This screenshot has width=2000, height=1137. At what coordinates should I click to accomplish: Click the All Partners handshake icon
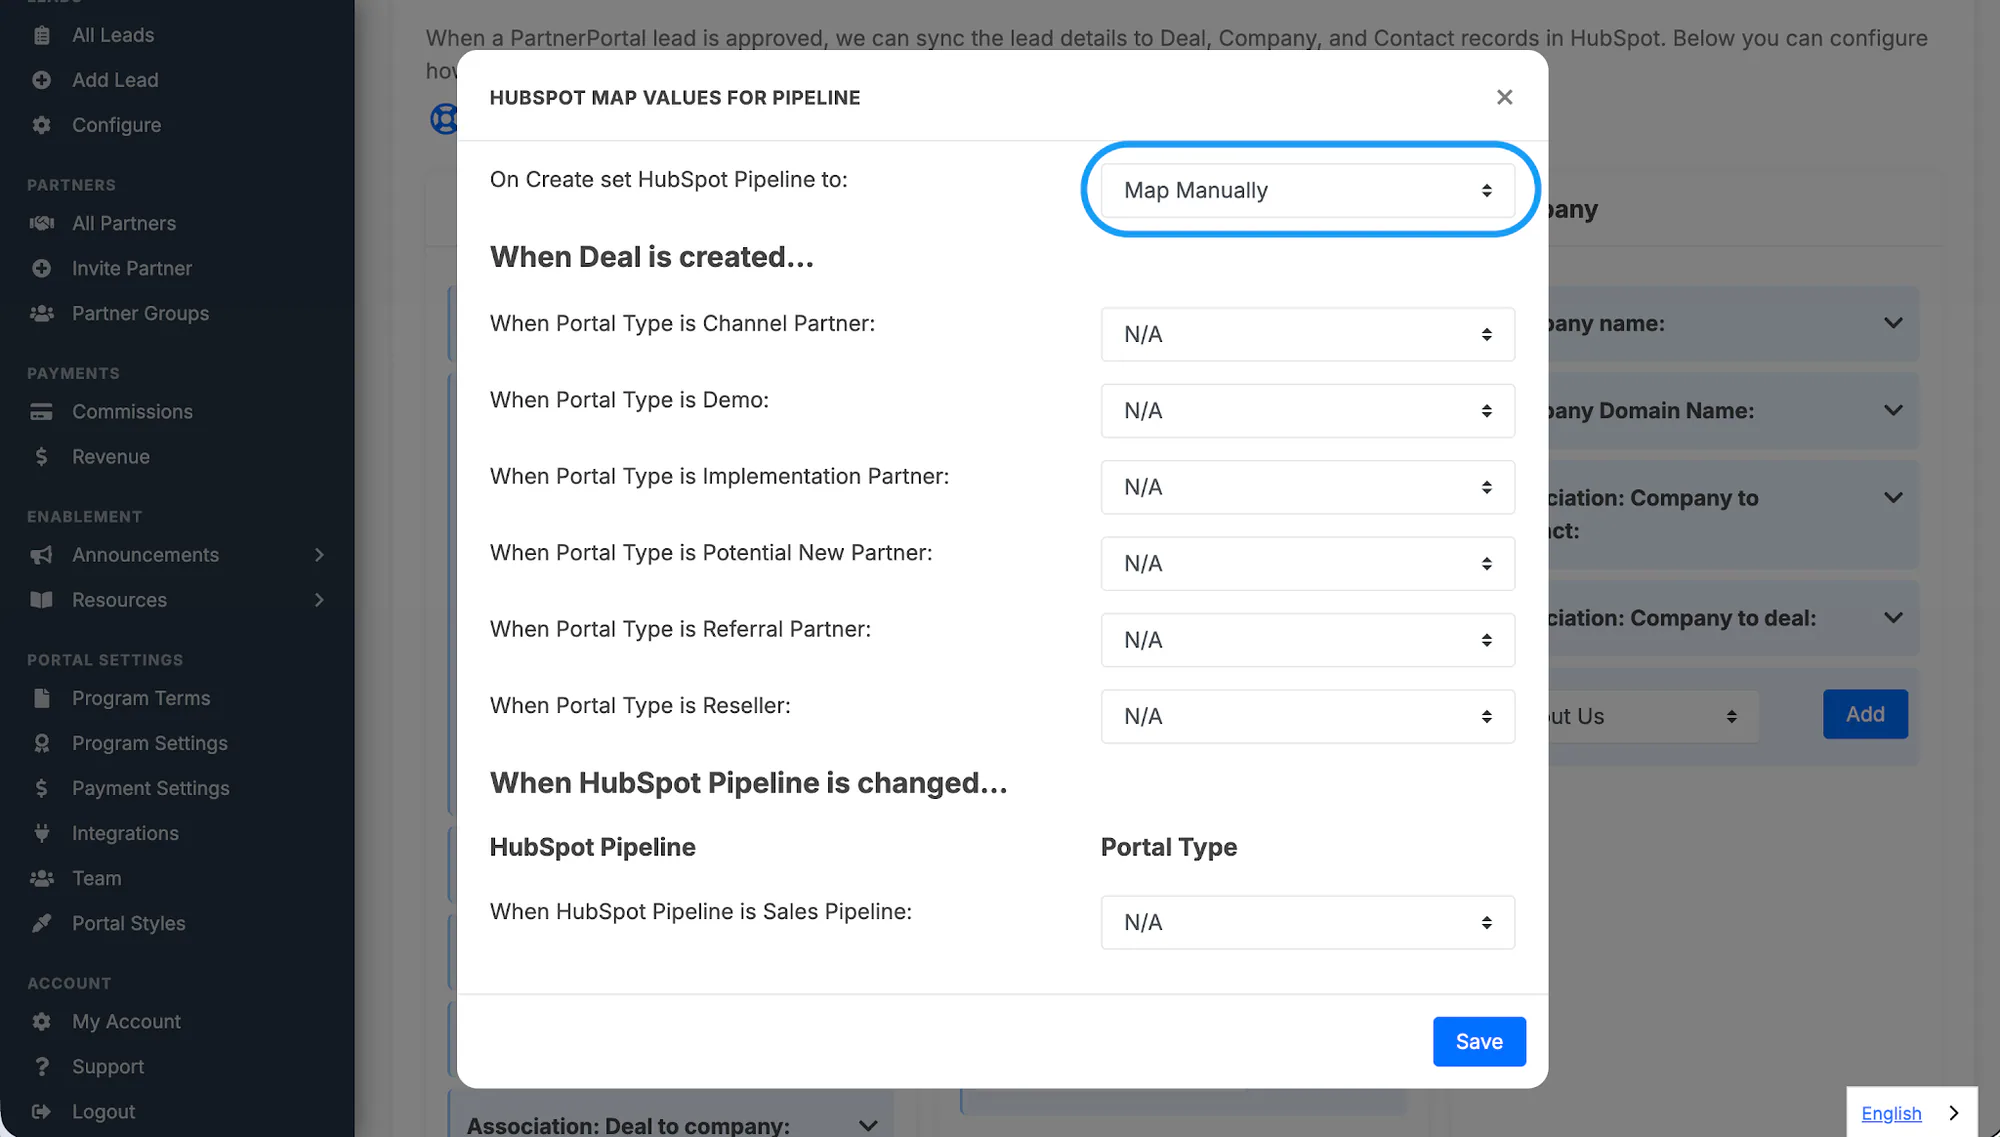point(41,223)
